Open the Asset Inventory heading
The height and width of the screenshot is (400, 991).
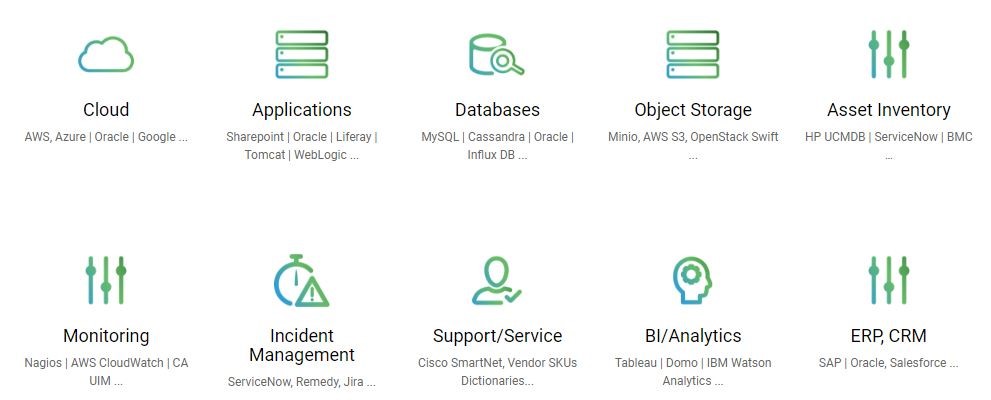[x=888, y=110]
